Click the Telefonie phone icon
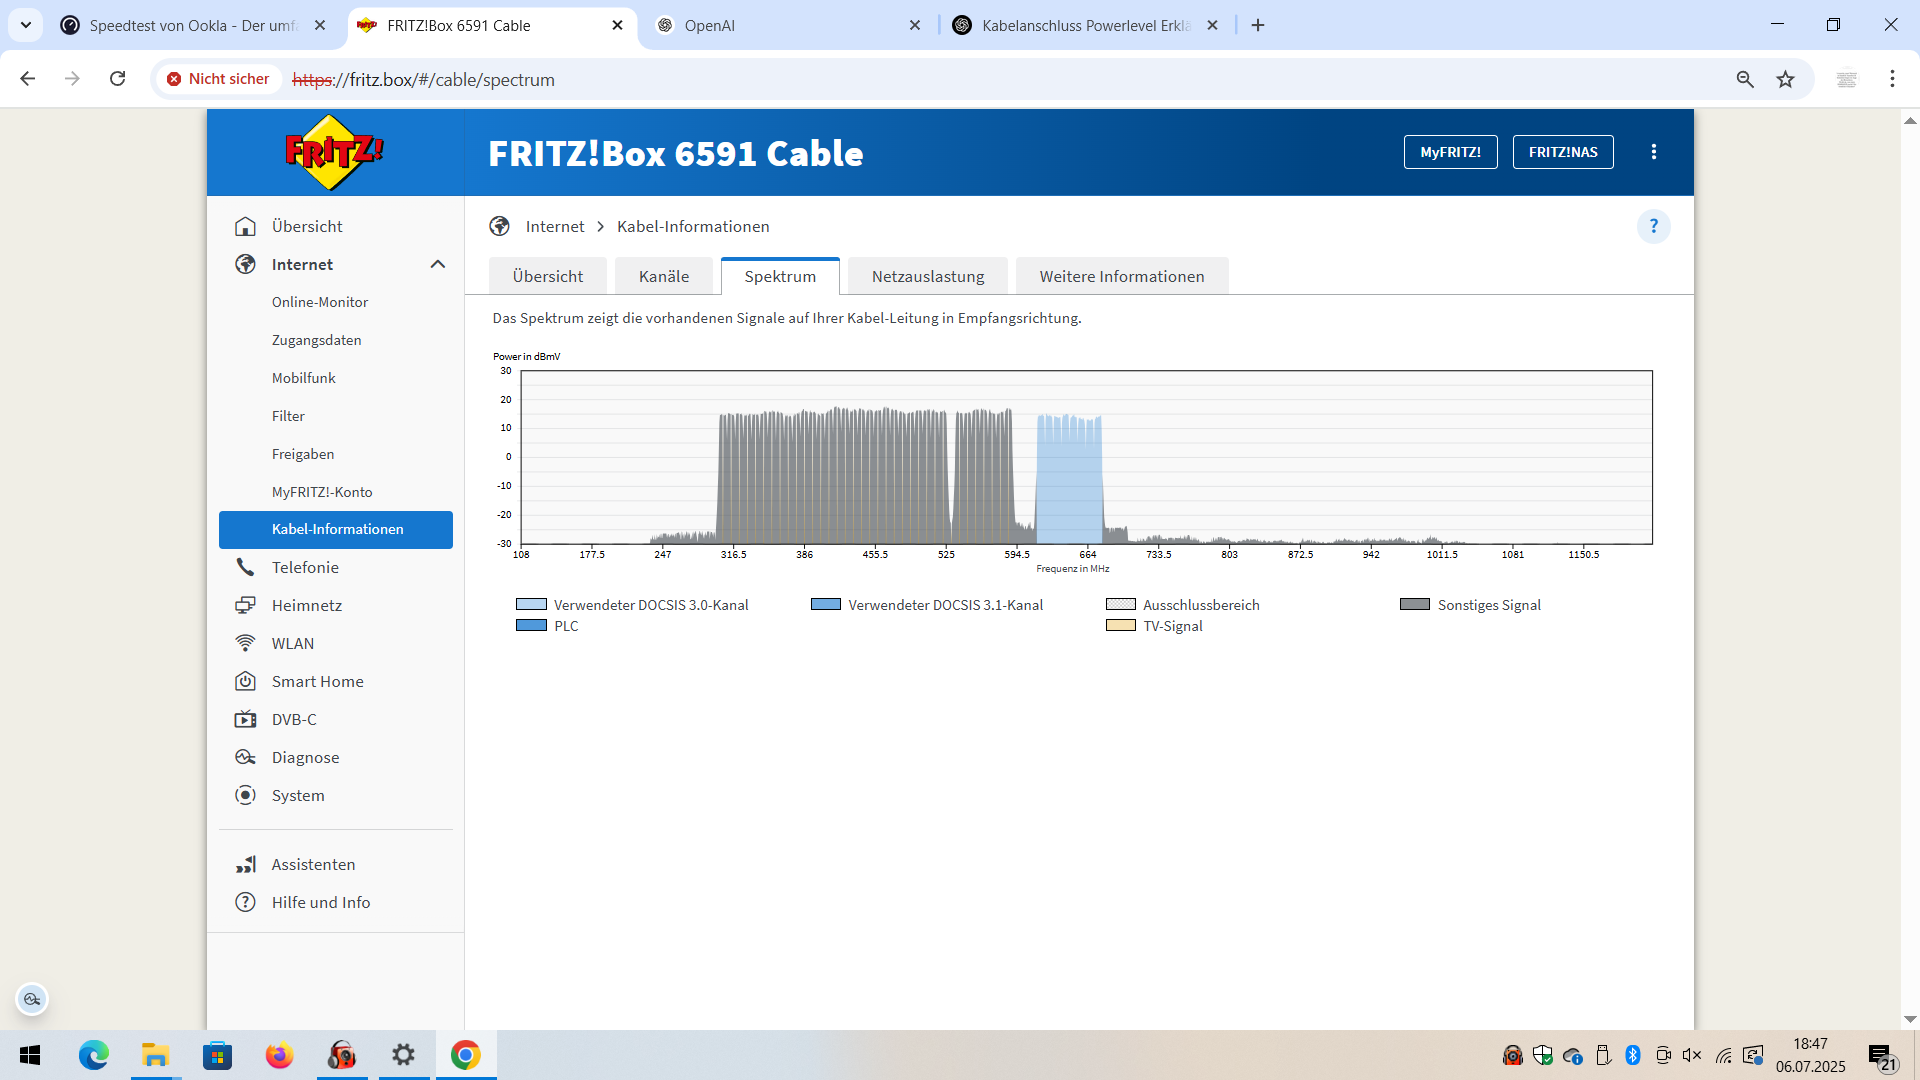The width and height of the screenshot is (1920, 1080). [245, 567]
